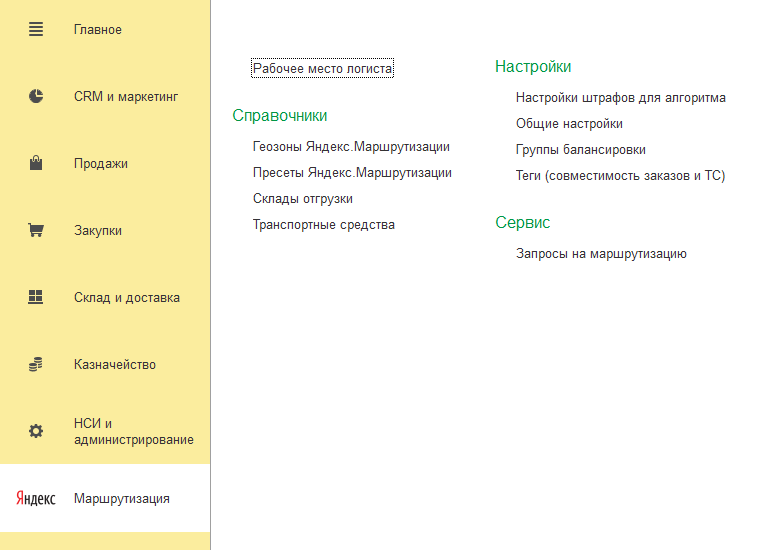Open Геозоны Яндекс.Маршрутизации reference

(351, 147)
